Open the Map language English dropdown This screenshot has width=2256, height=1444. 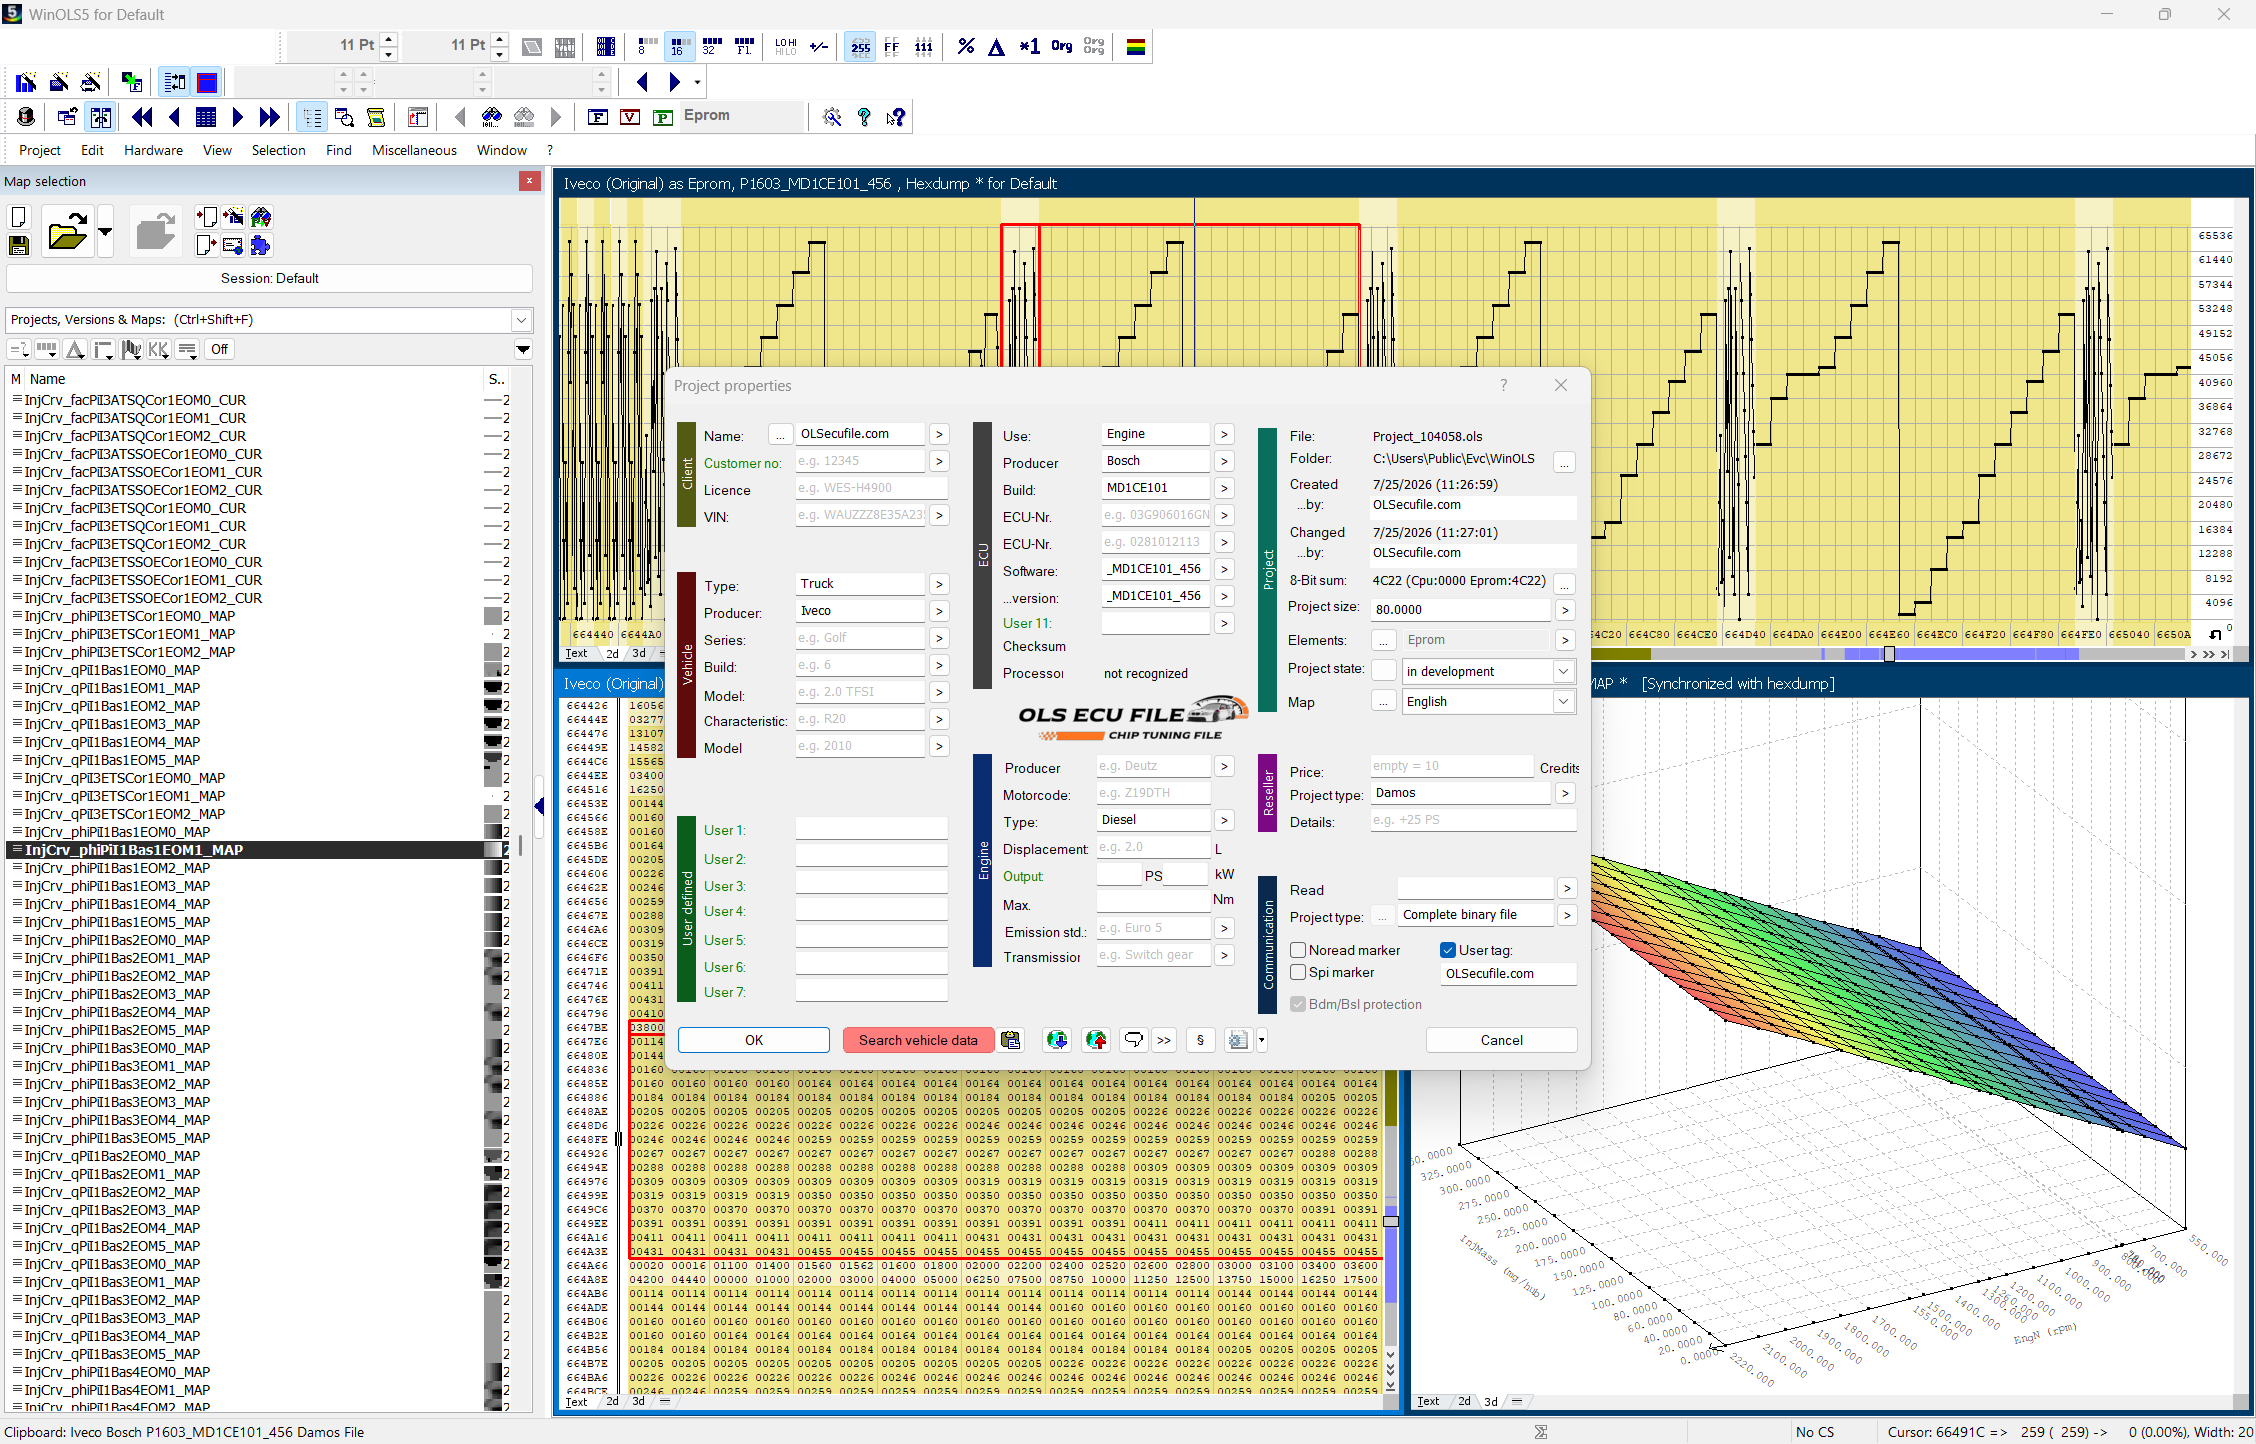1563,701
